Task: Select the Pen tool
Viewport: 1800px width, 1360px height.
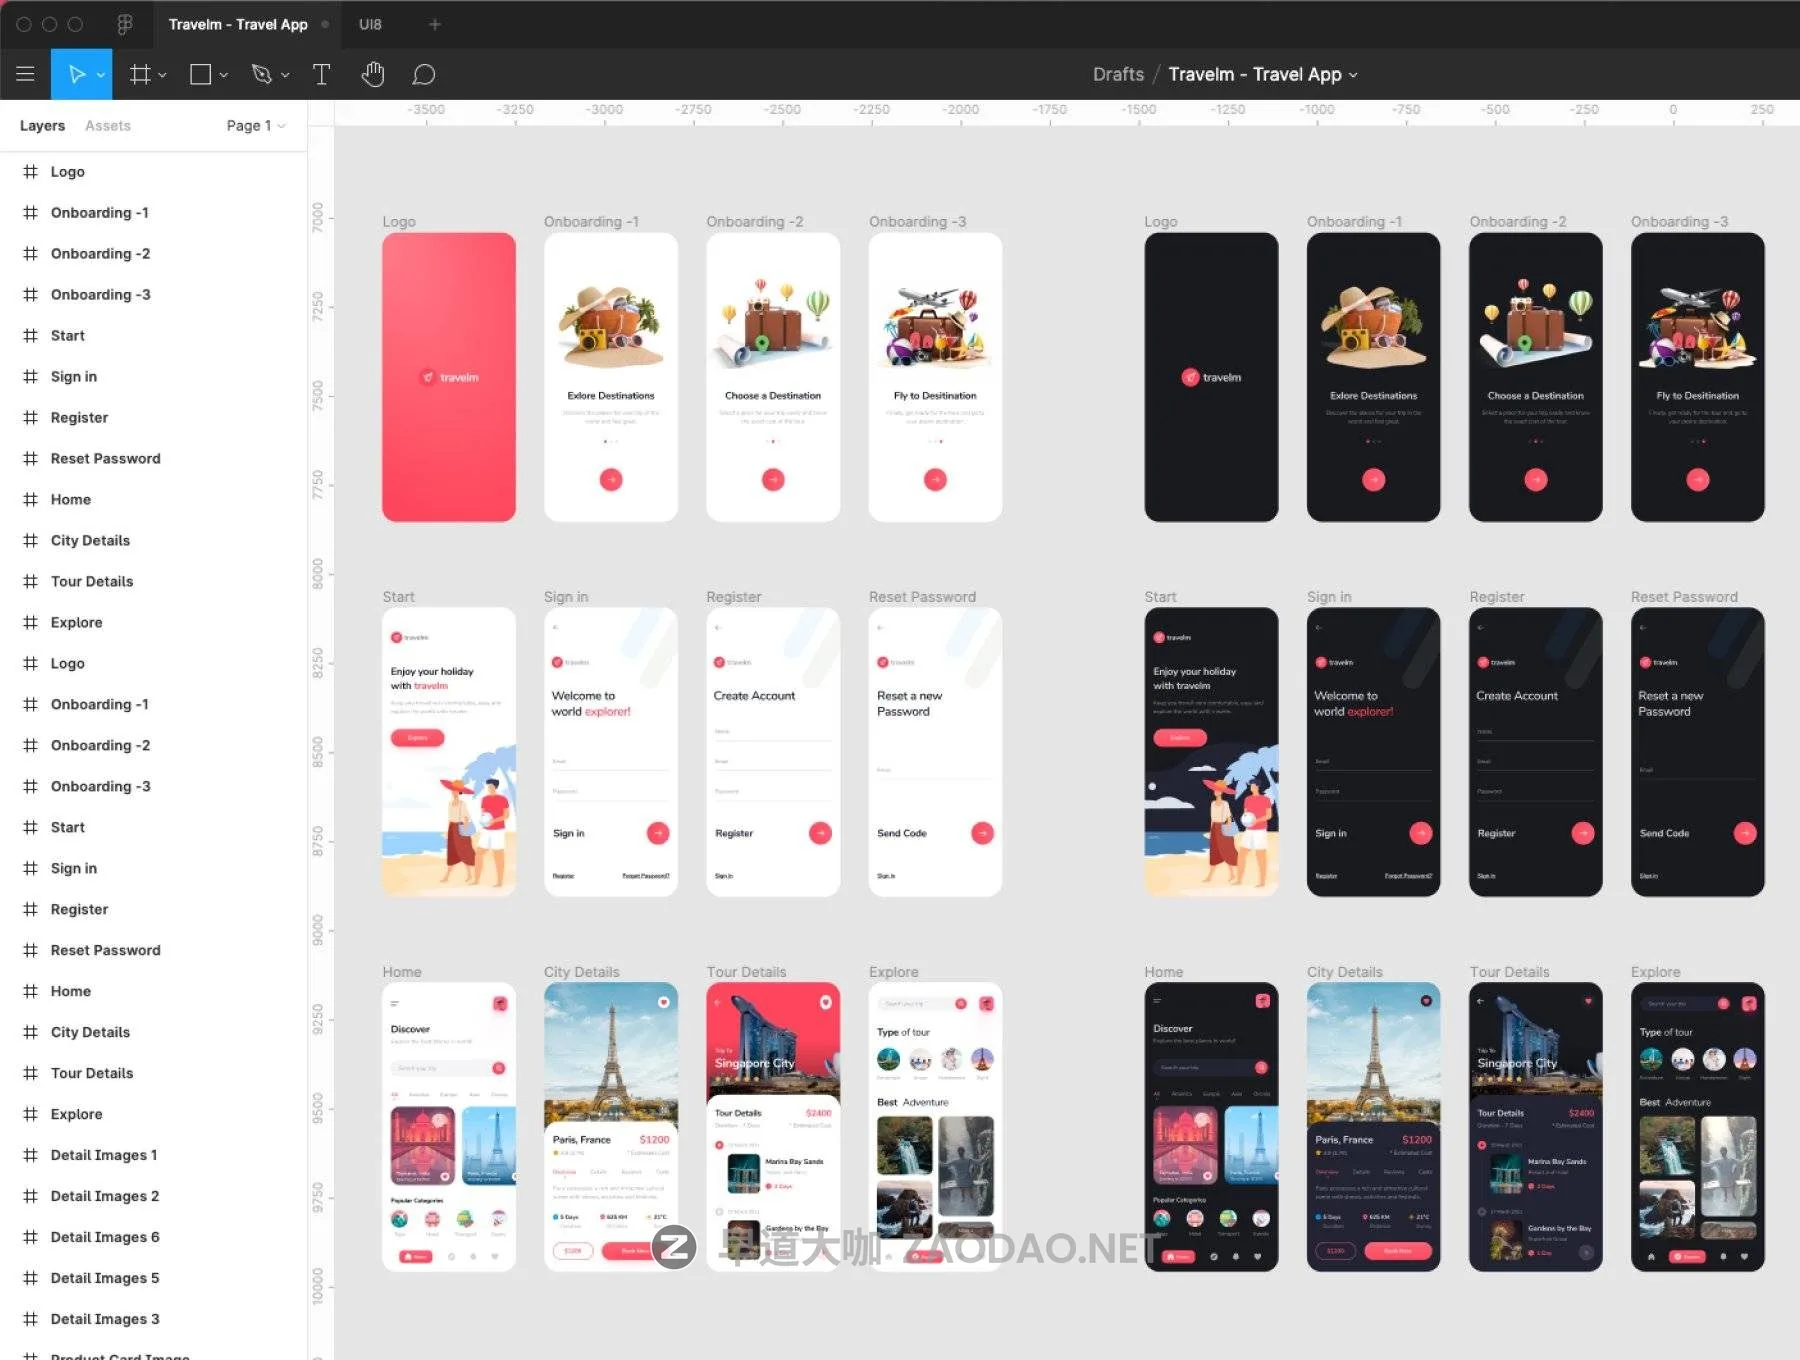Action: pyautogui.click(x=262, y=74)
